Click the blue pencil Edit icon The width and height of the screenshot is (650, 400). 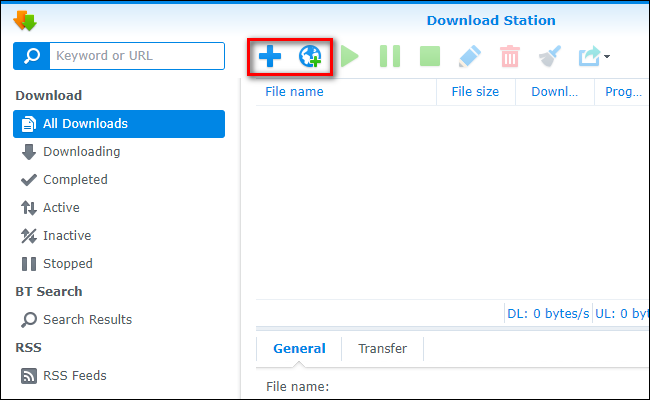tap(469, 56)
